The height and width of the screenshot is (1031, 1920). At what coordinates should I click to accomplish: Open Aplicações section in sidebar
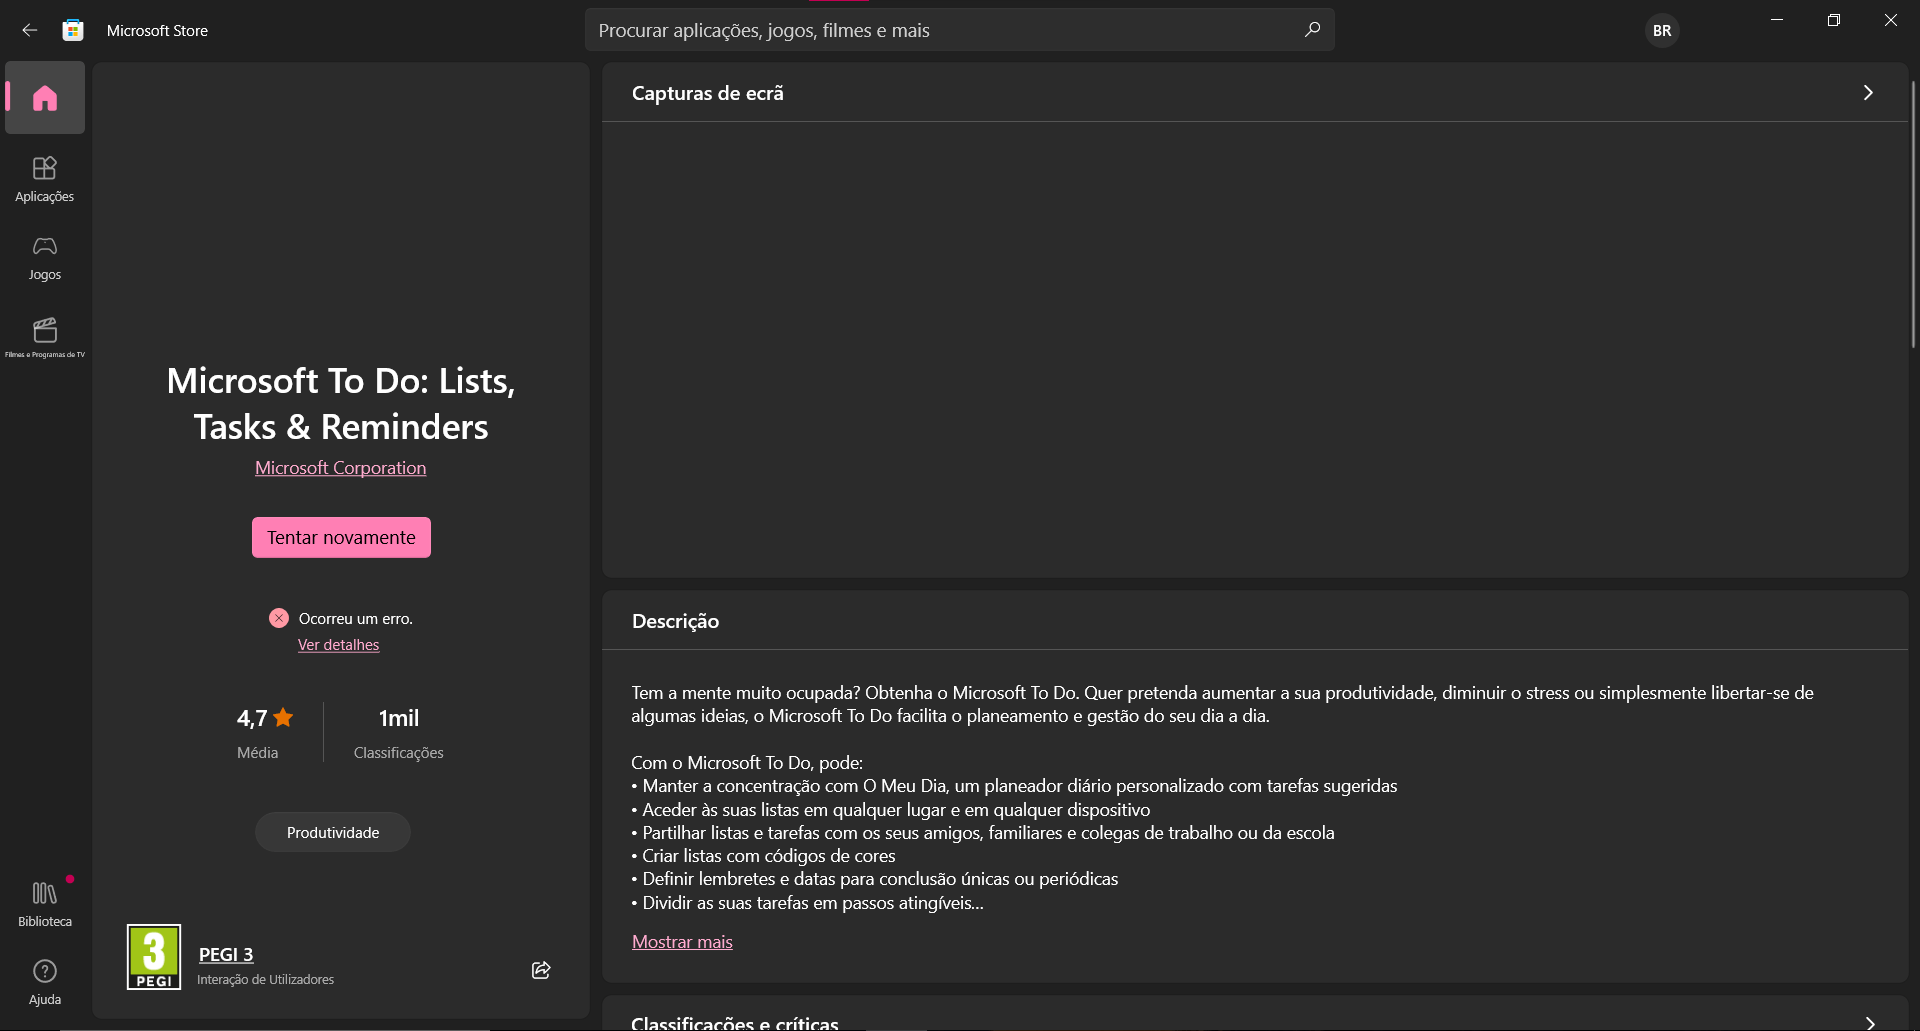point(45,180)
